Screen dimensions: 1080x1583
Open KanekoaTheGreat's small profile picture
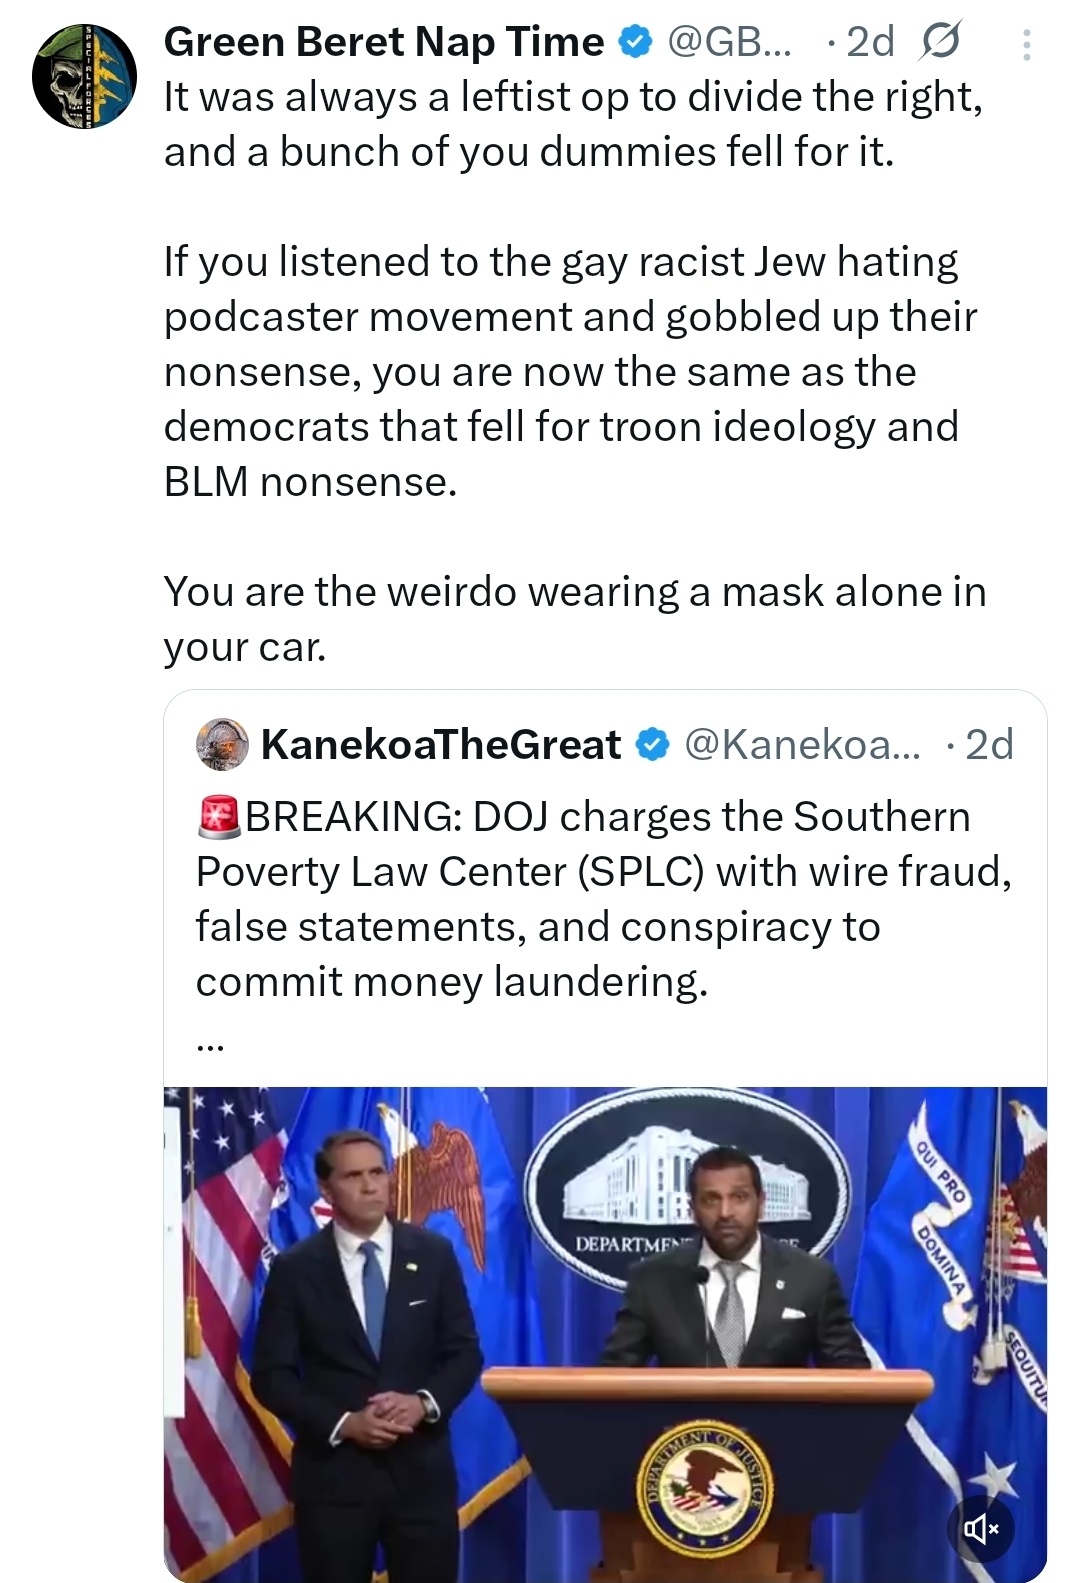pos(222,745)
